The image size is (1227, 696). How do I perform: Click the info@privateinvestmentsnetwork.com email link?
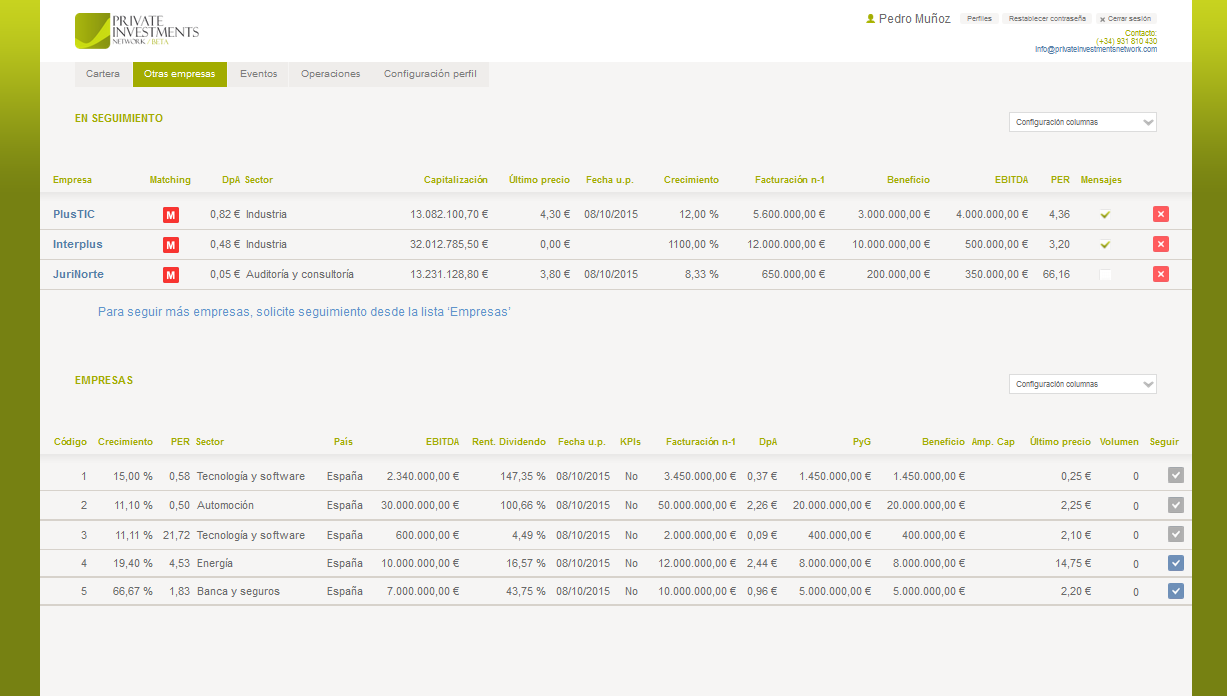point(1095,49)
